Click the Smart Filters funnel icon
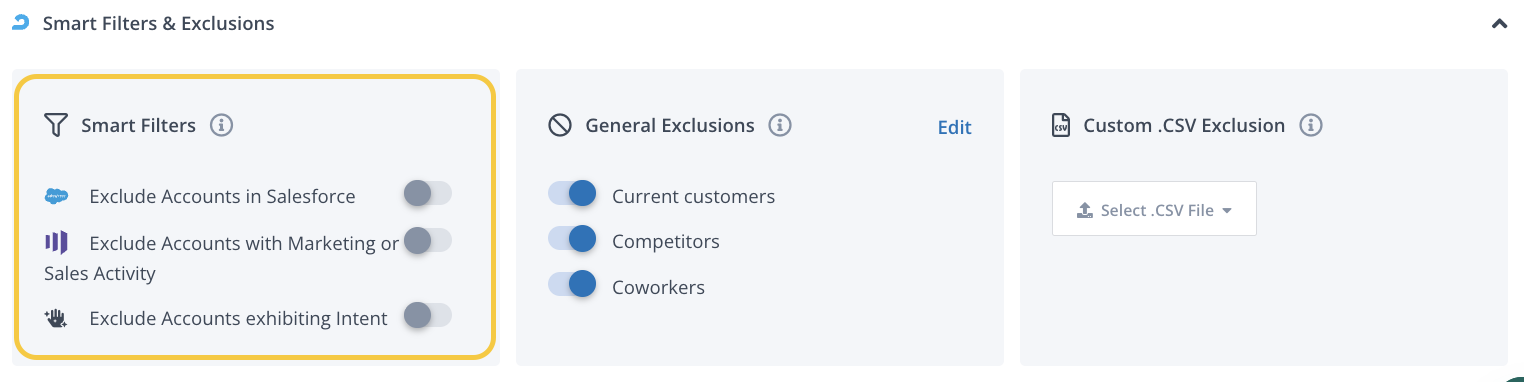The image size is (1524, 382). click(56, 125)
